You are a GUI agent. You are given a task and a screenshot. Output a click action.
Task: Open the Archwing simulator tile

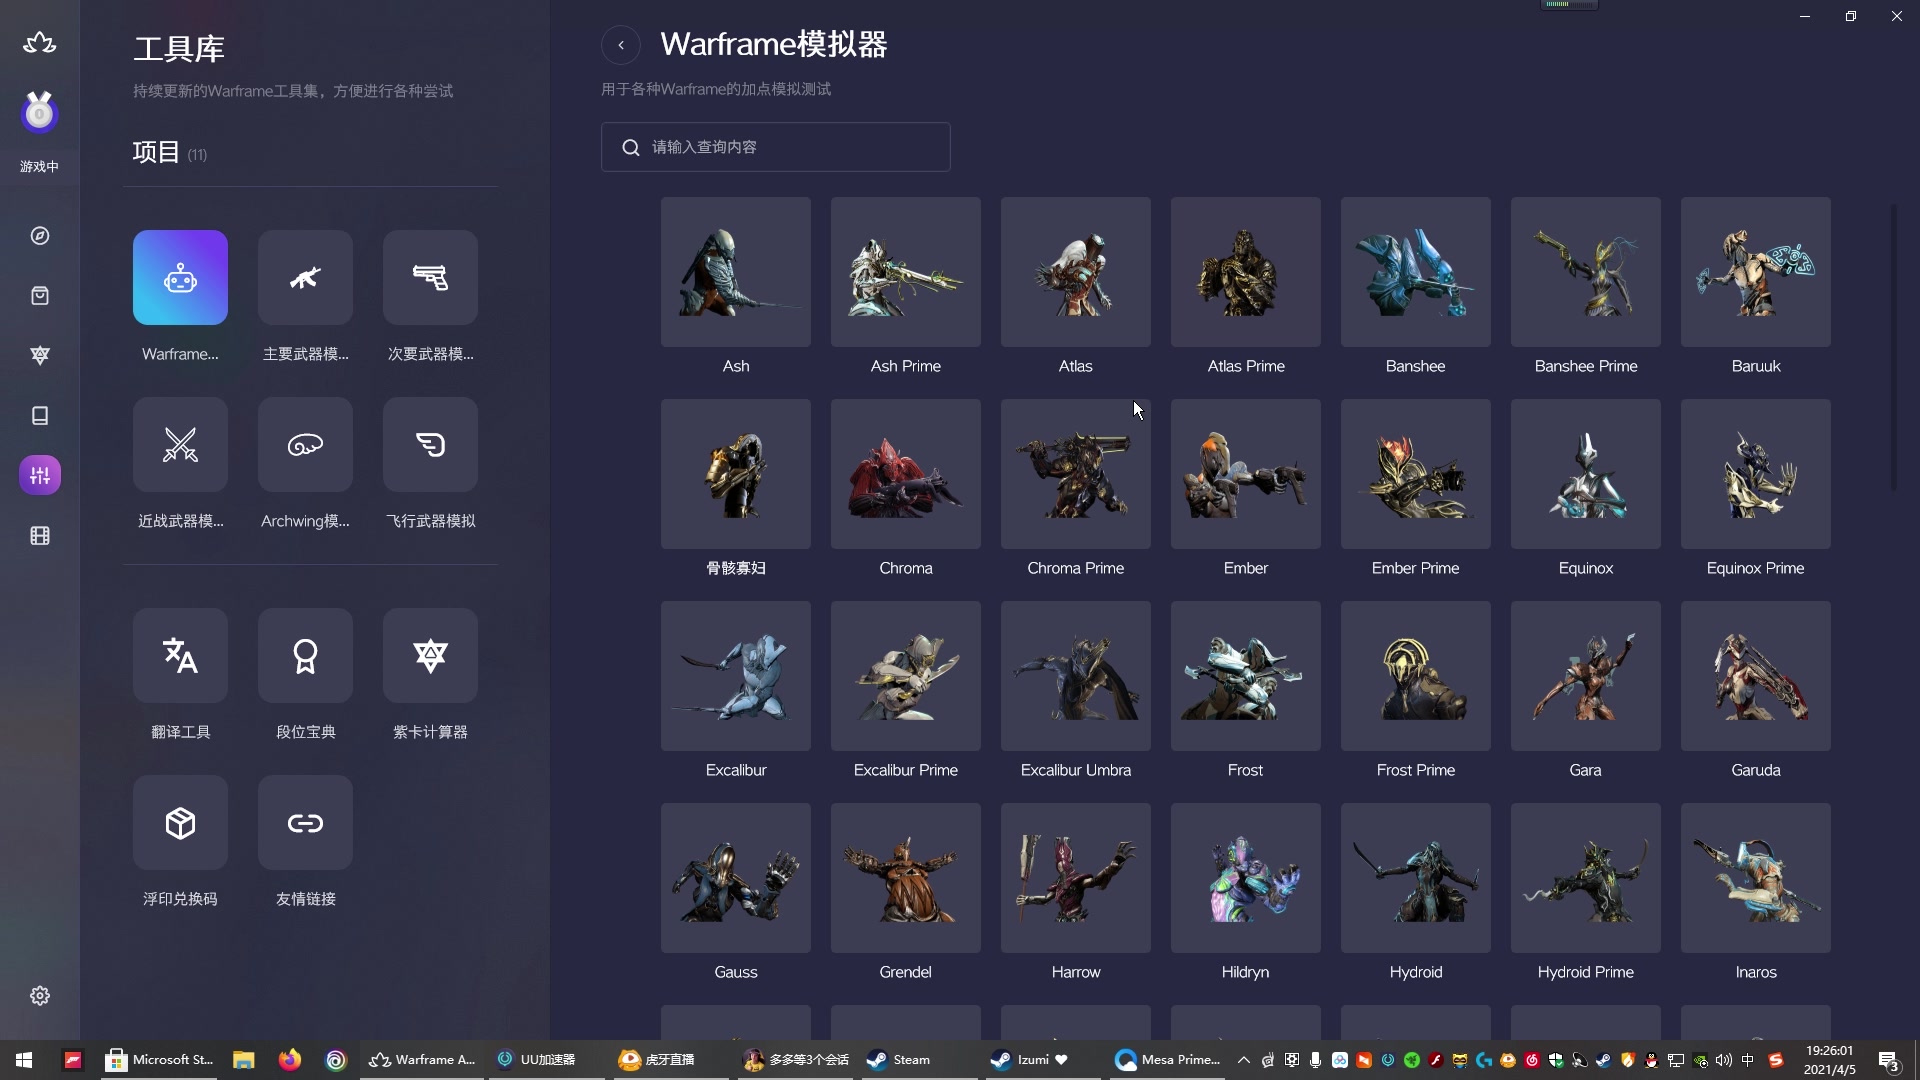pyautogui.click(x=305, y=444)
